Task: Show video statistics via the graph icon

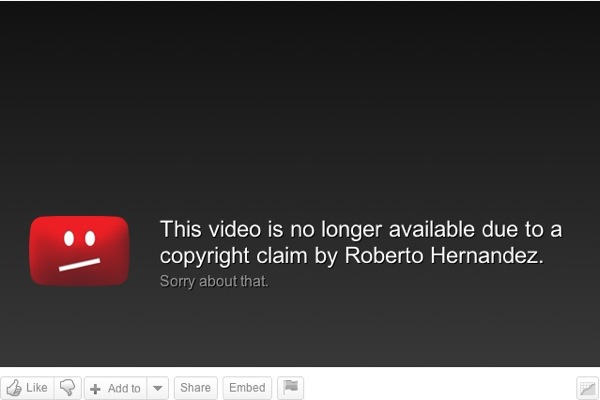Action: pos(587,388)
